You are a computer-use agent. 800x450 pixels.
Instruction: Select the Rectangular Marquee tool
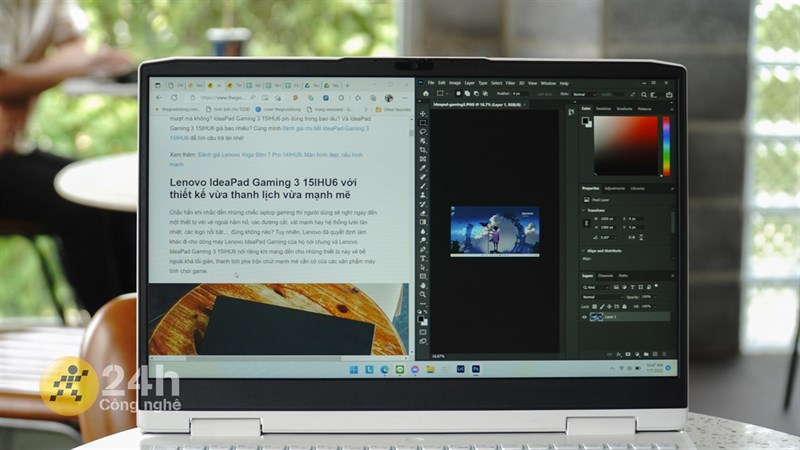coord(423,122)
